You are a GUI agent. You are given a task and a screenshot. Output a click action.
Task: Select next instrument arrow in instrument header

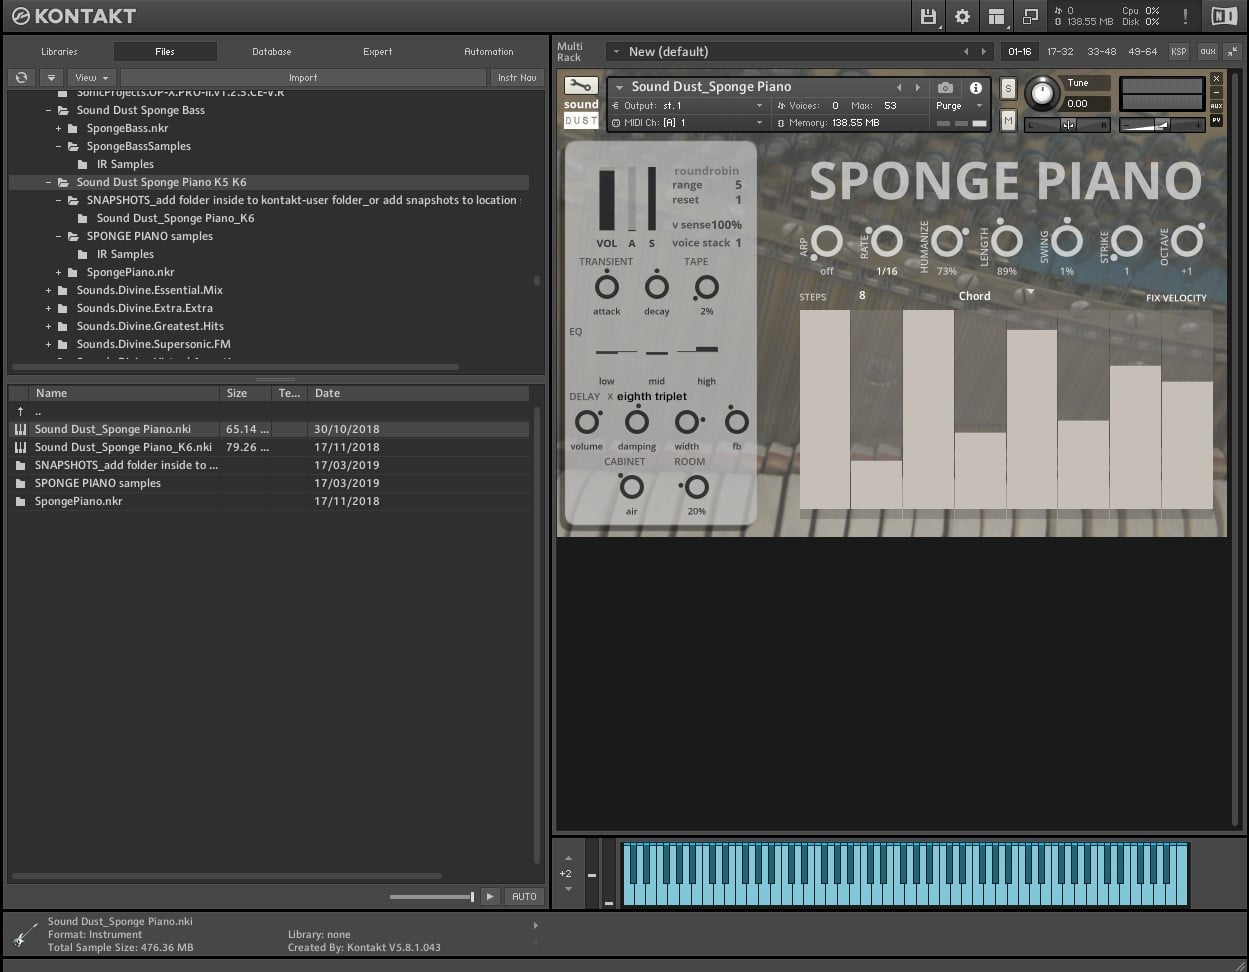[x=917, y=88]
